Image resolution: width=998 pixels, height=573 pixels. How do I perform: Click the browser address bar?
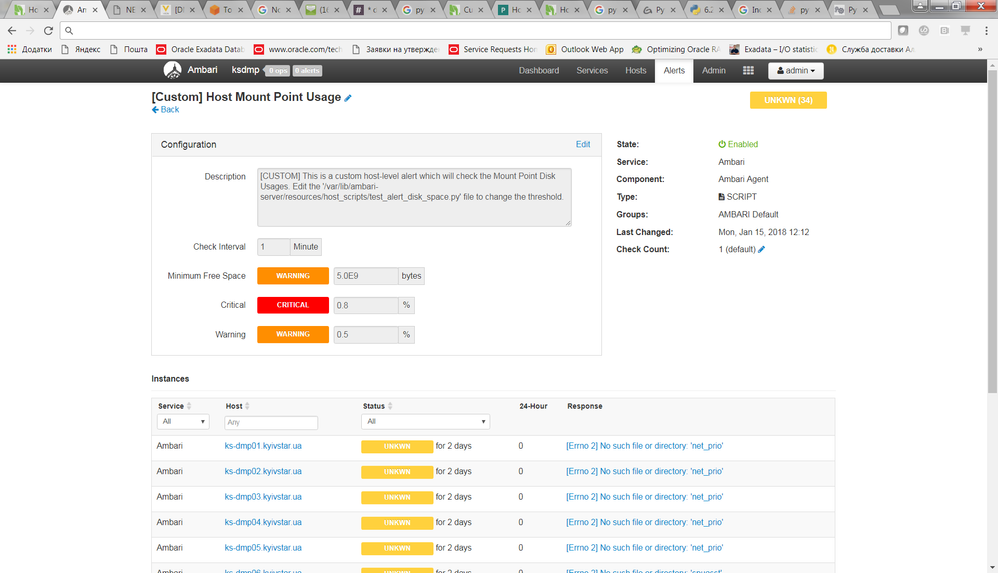point(475,31)
